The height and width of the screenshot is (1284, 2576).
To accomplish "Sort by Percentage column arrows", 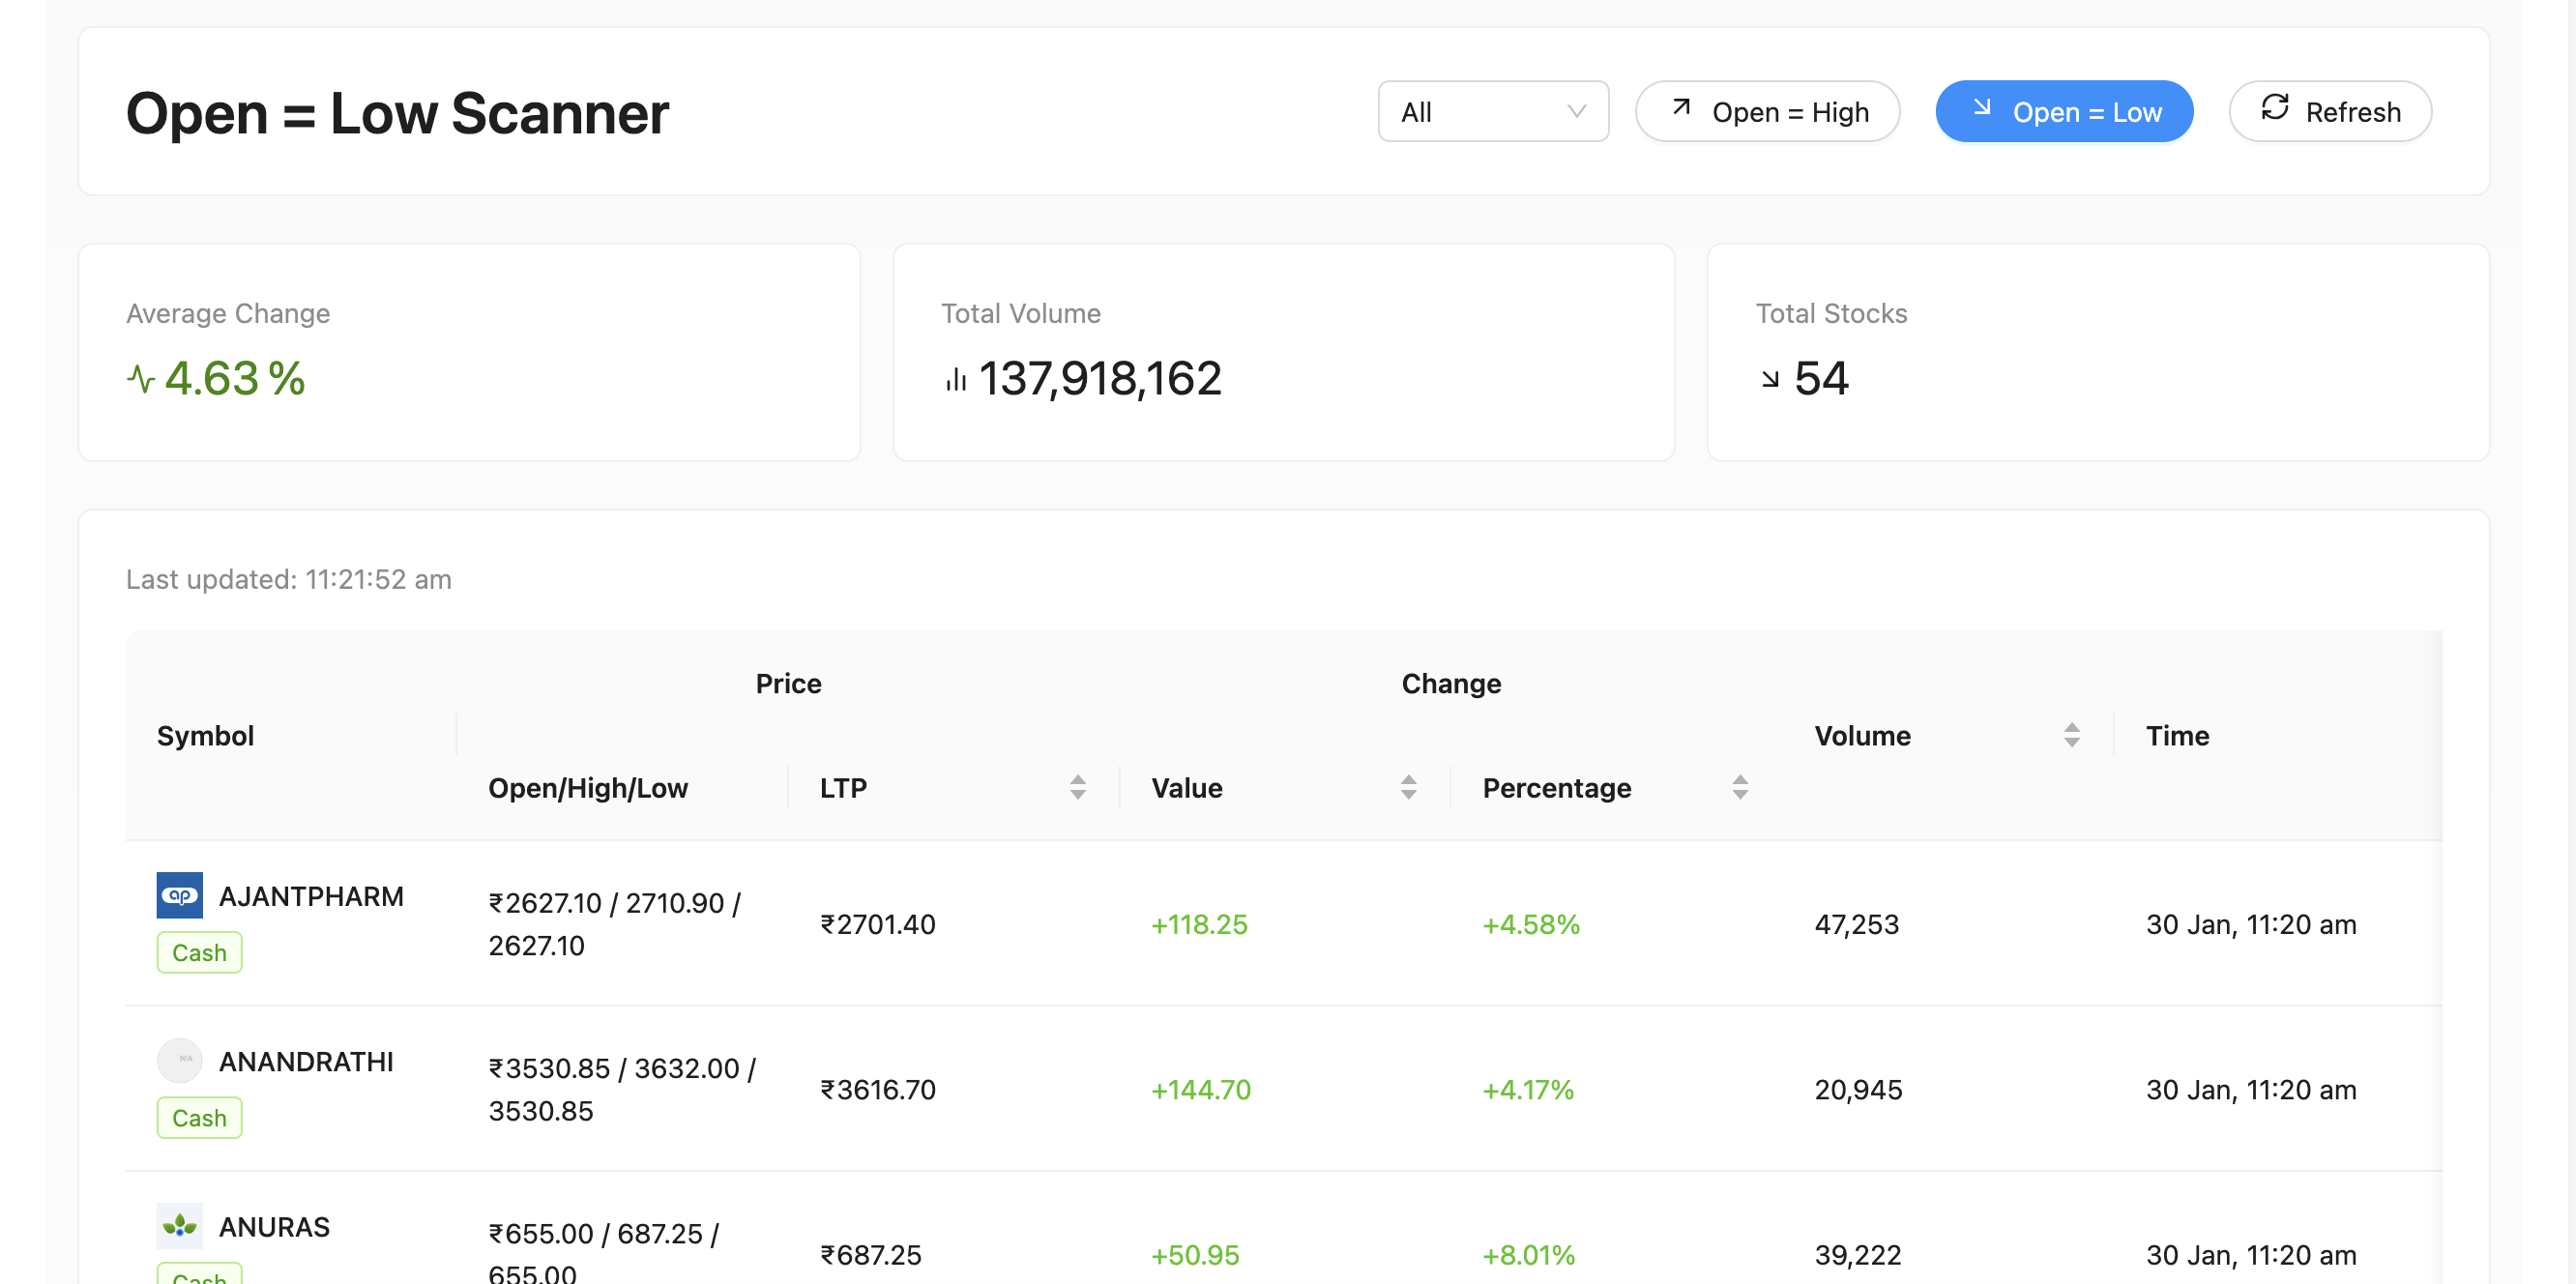I will [x=1740, y=788].
